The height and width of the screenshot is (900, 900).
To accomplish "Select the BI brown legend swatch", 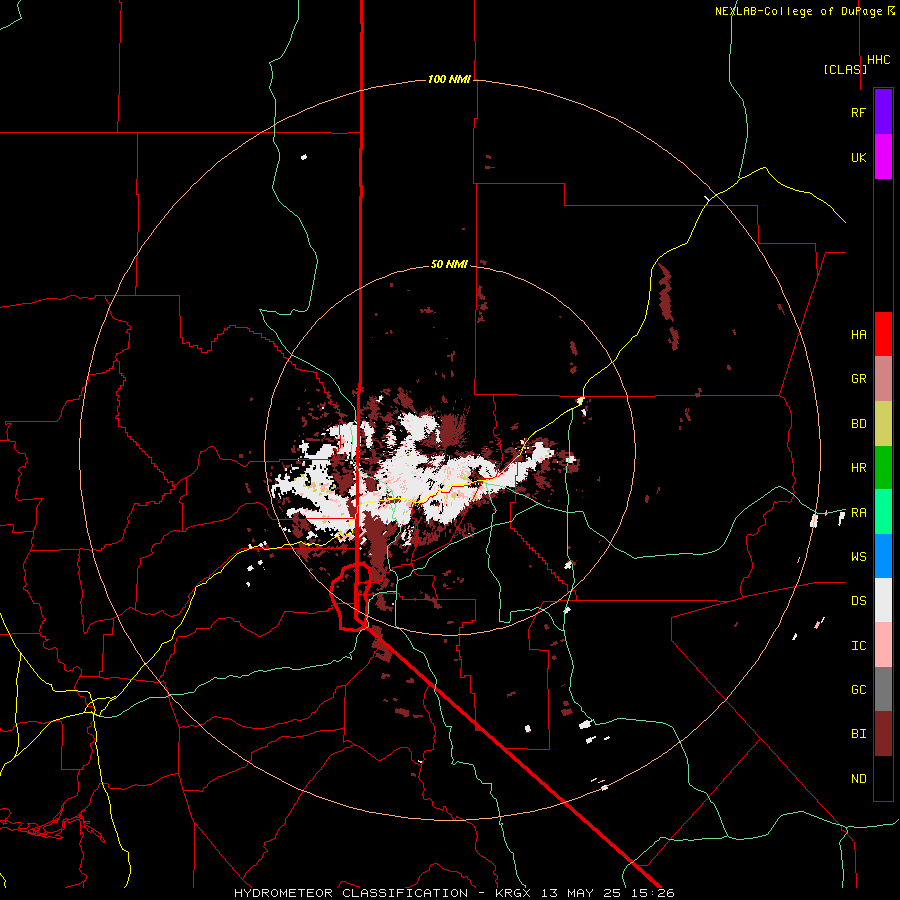I will point(883,734).
